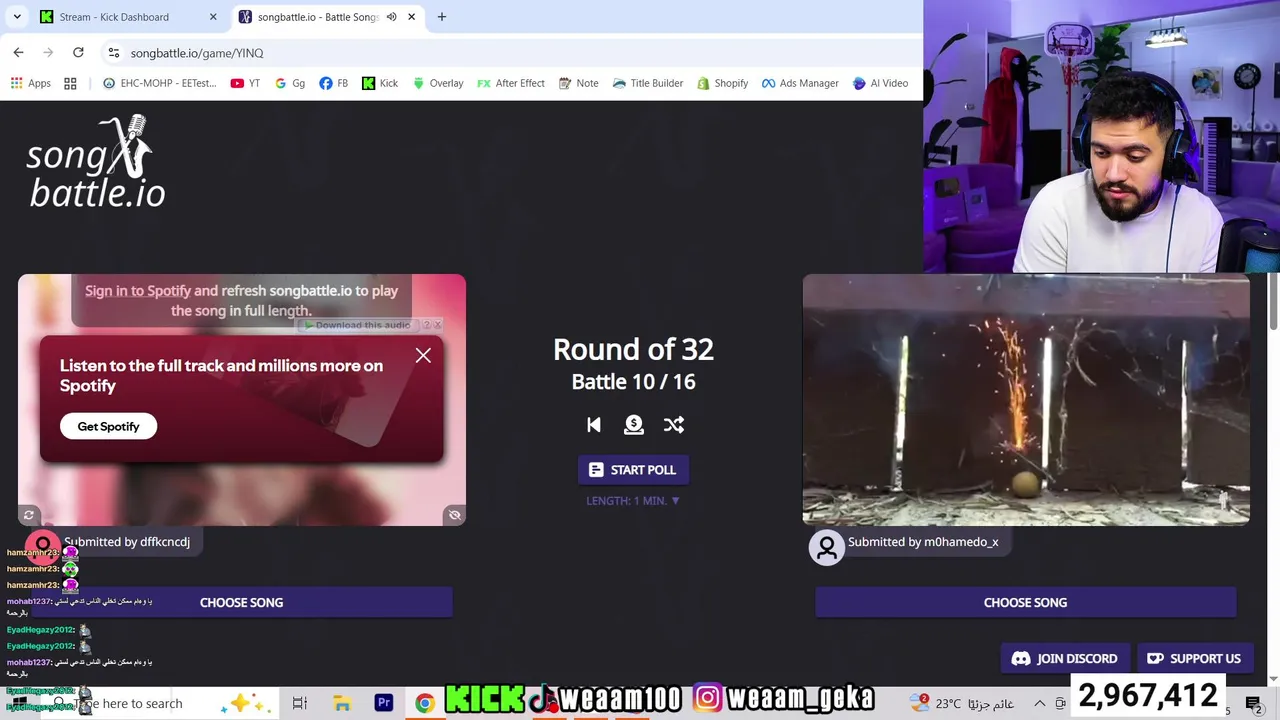
Task: Click the songbattle.io logo
Action: coord(96,162)
